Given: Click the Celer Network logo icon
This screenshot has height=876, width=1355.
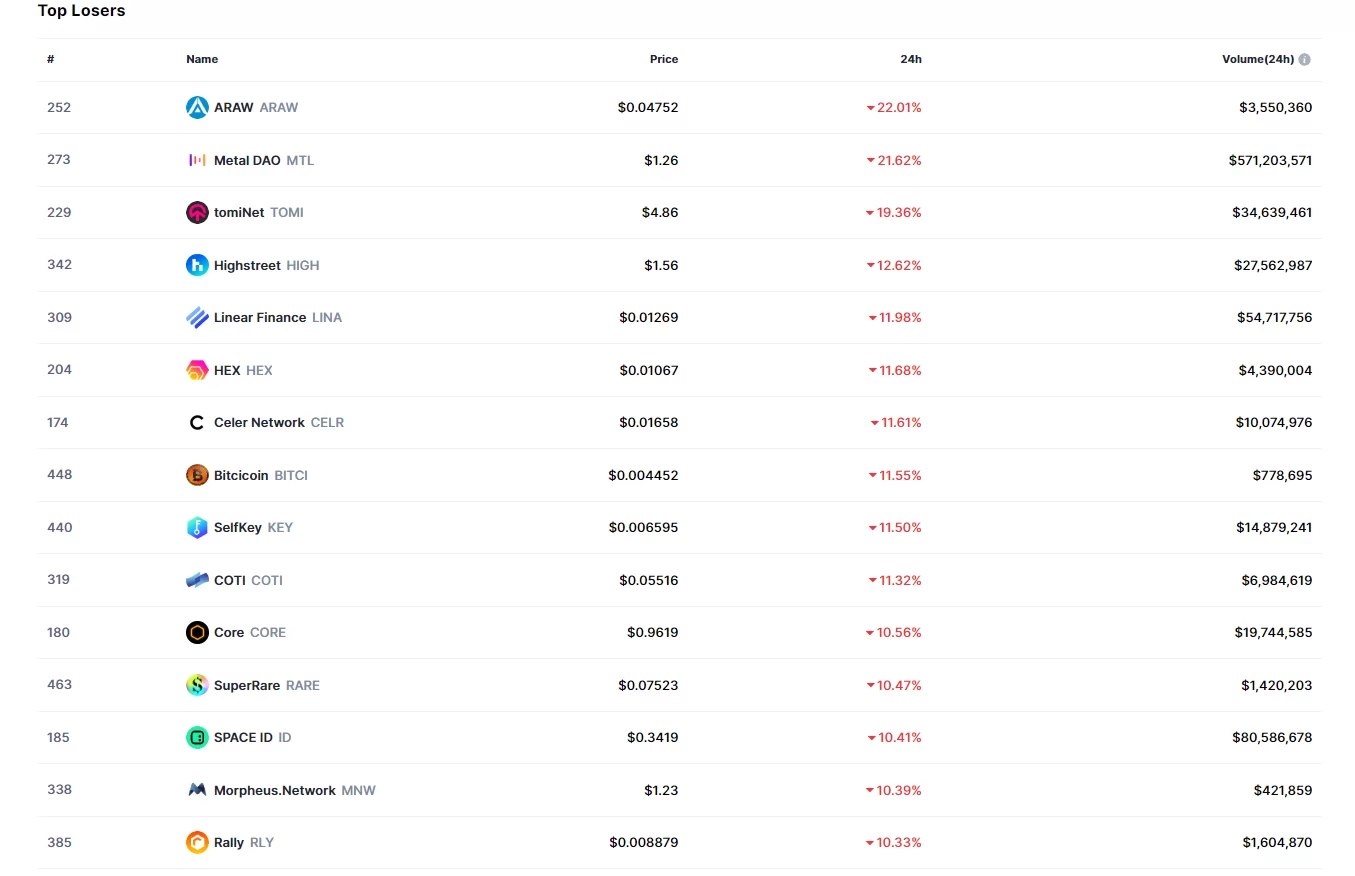Looking at the screenshot, I should (x=197, y=422).
